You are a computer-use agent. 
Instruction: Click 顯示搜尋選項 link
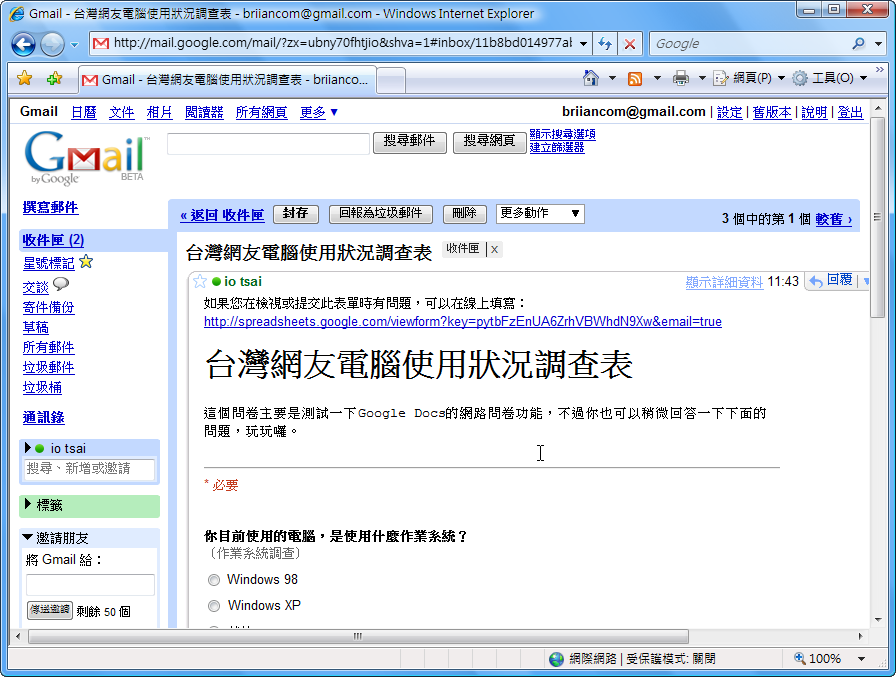(562, 134)
